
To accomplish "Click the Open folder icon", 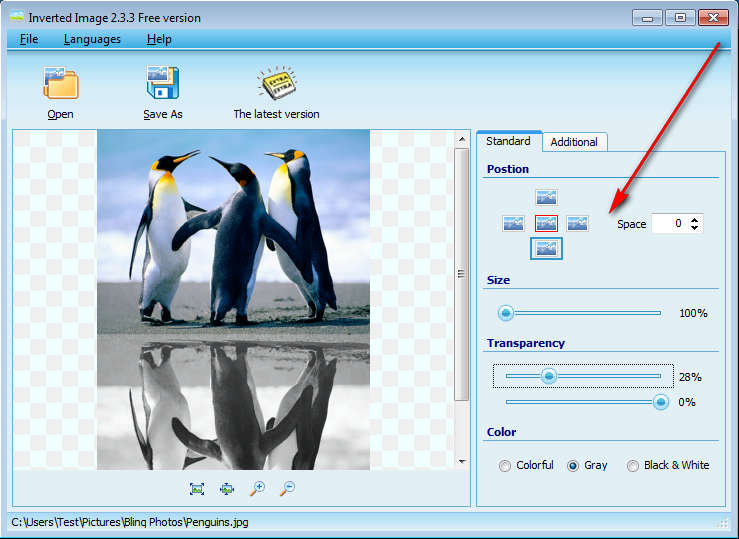I will point(60,83).
